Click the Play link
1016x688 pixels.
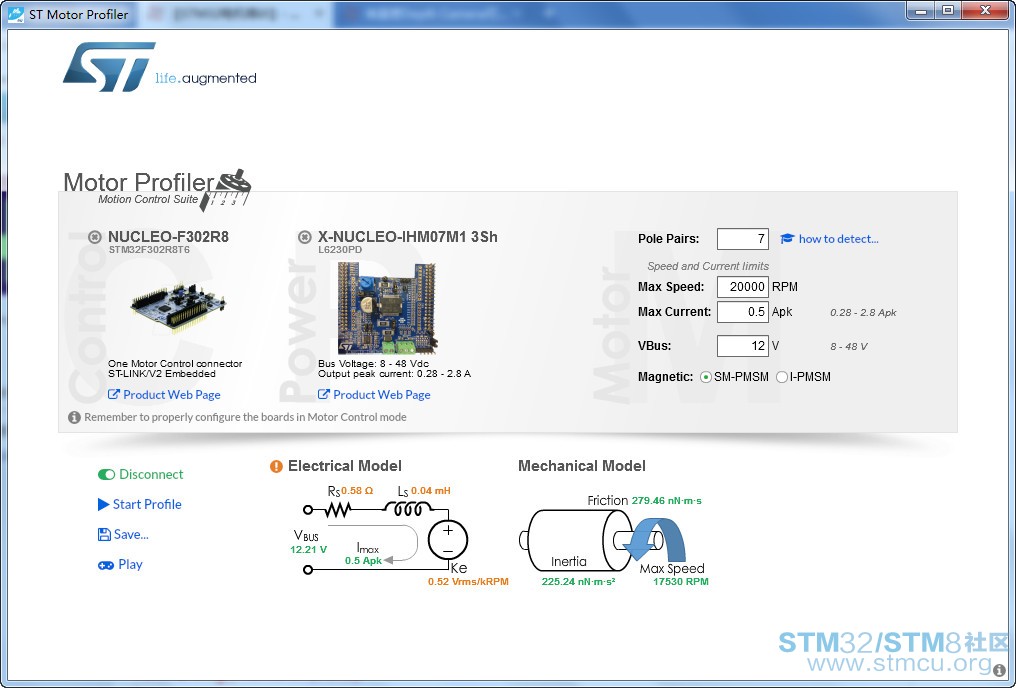click(130, 564)
